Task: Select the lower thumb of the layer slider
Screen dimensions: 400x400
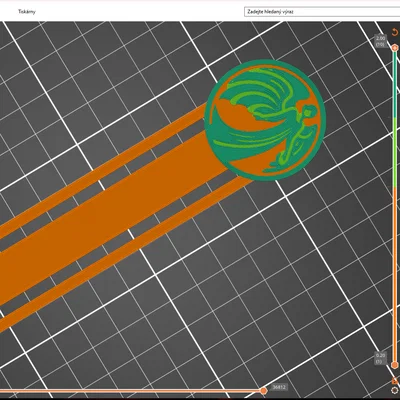Action: tap(395, 365)
